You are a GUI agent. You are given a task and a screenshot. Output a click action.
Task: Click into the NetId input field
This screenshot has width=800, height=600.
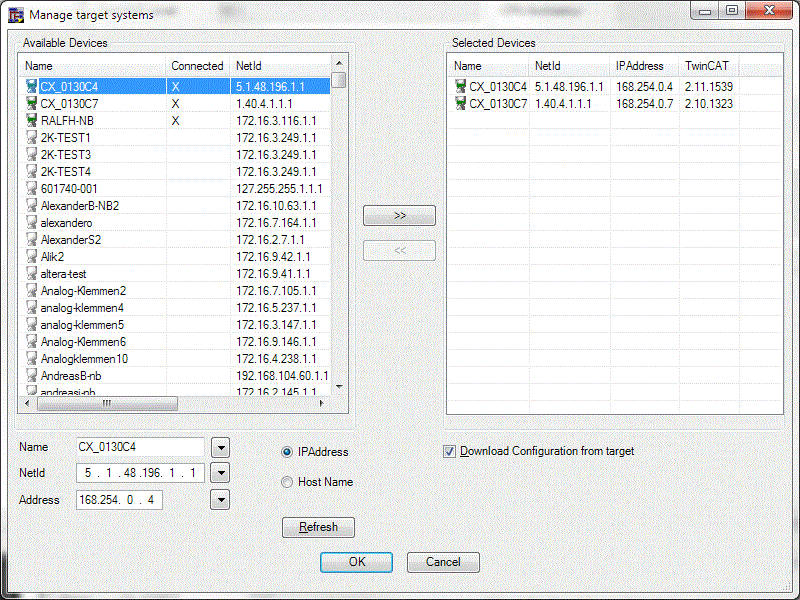pyautogui.click(x=140, y=473)
